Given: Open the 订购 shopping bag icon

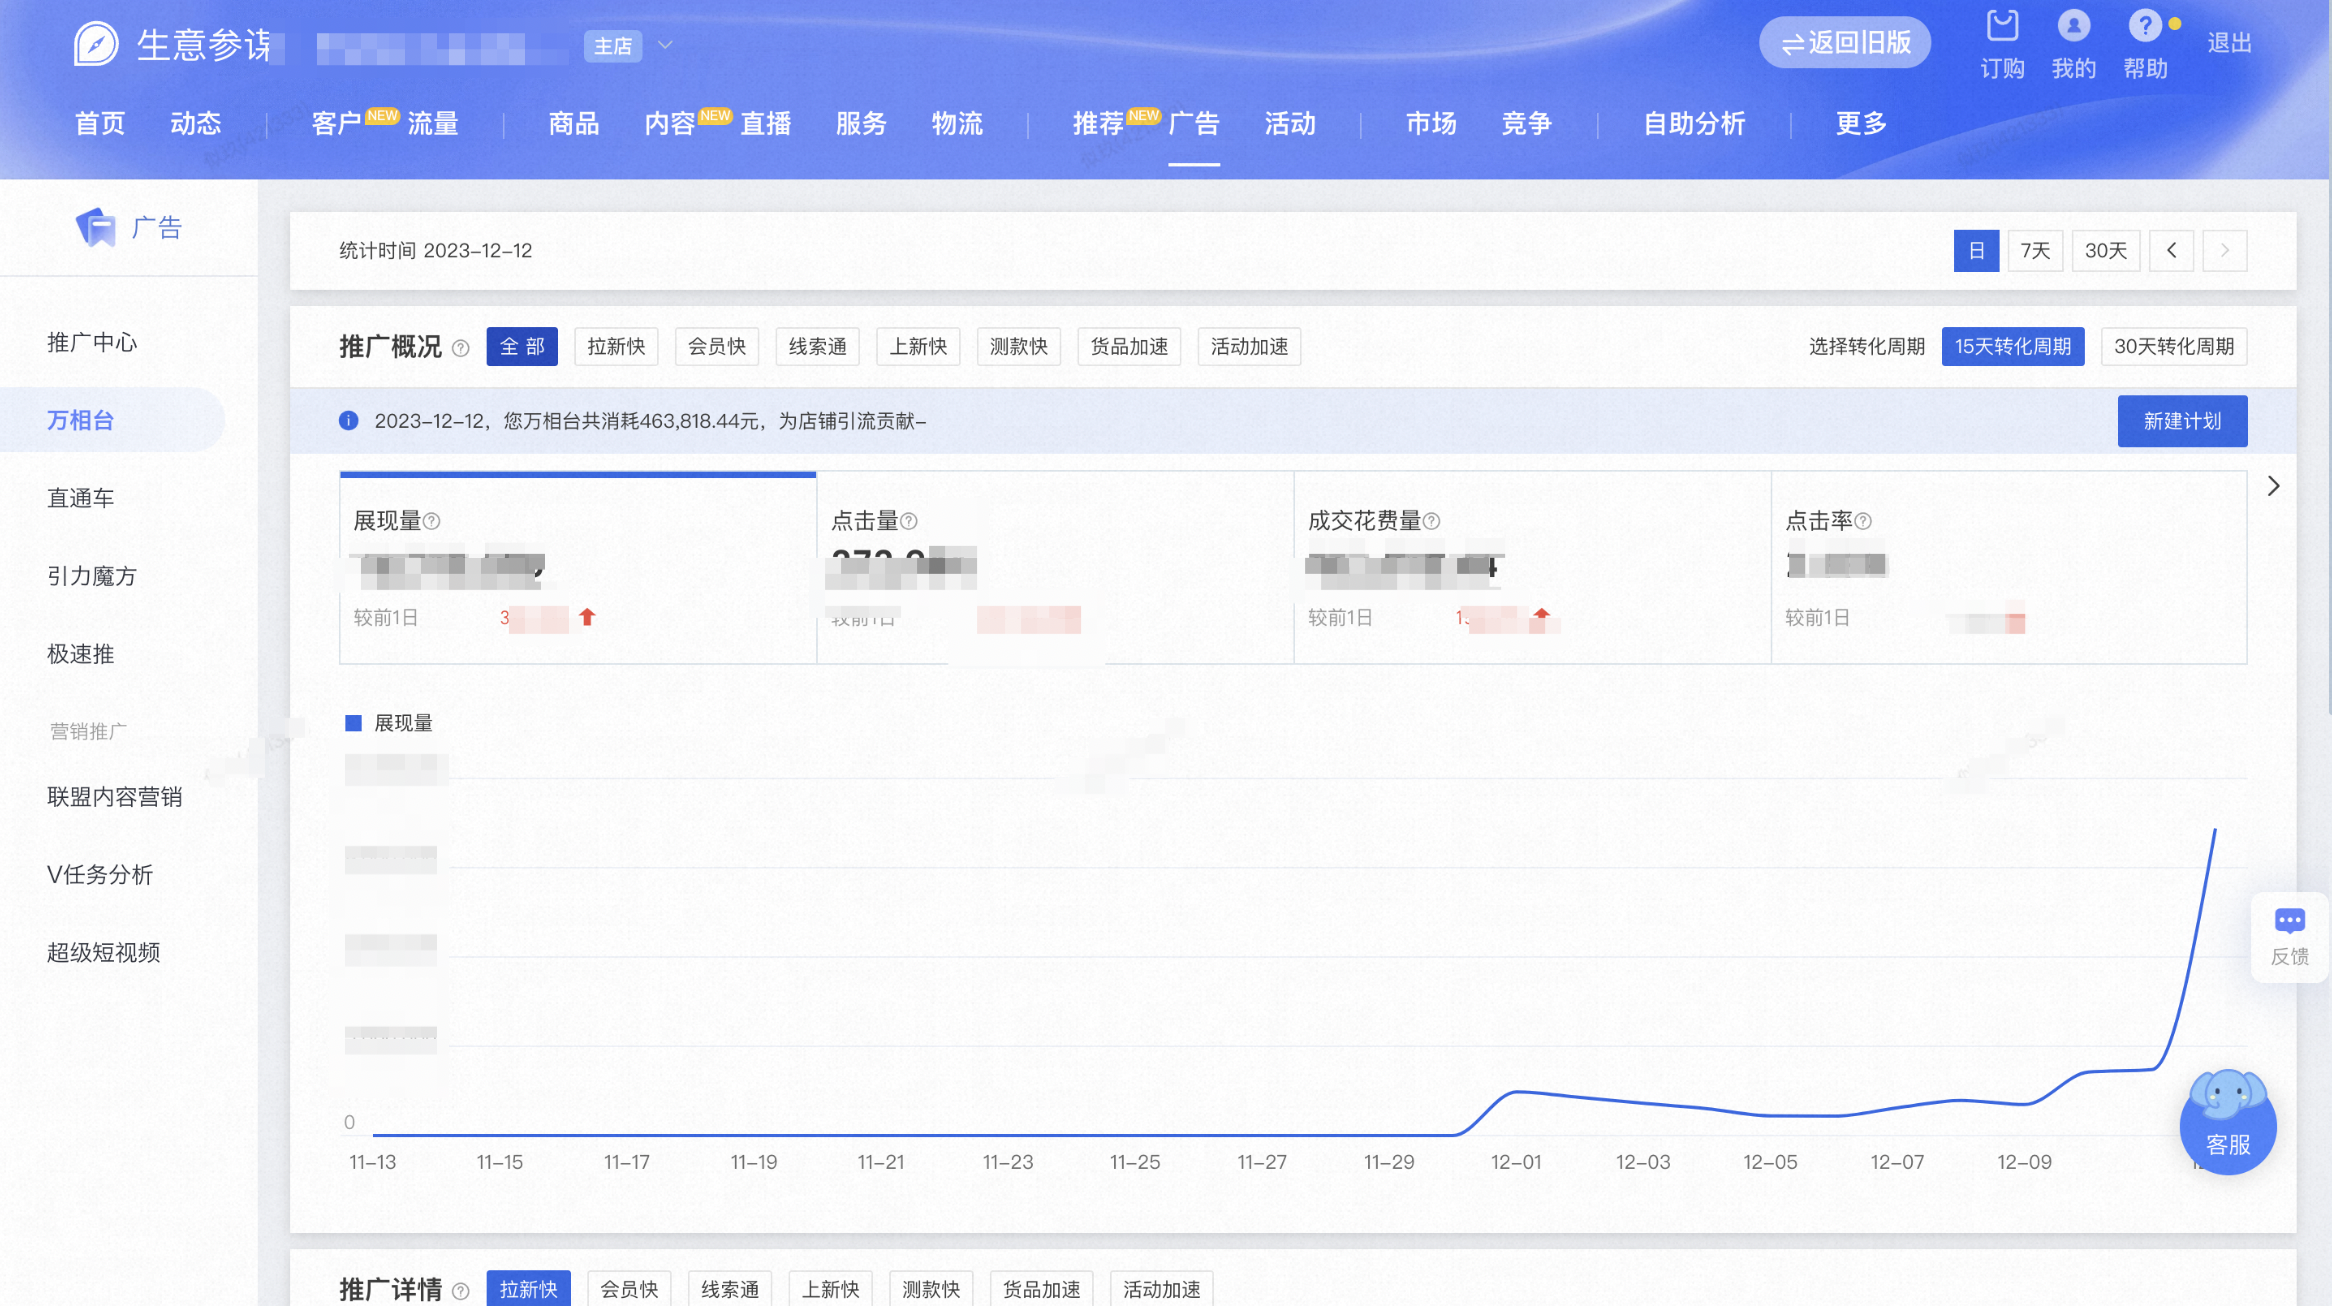Looking at the screenshot, I should (x=2002, y=25).
